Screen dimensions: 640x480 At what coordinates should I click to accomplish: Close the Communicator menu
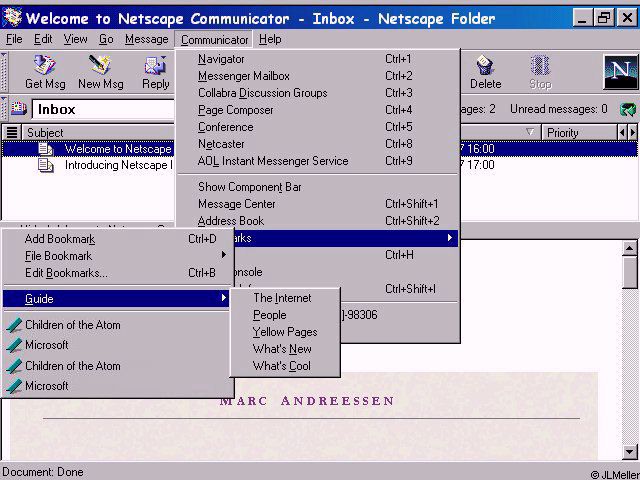(x=214, y=40)
